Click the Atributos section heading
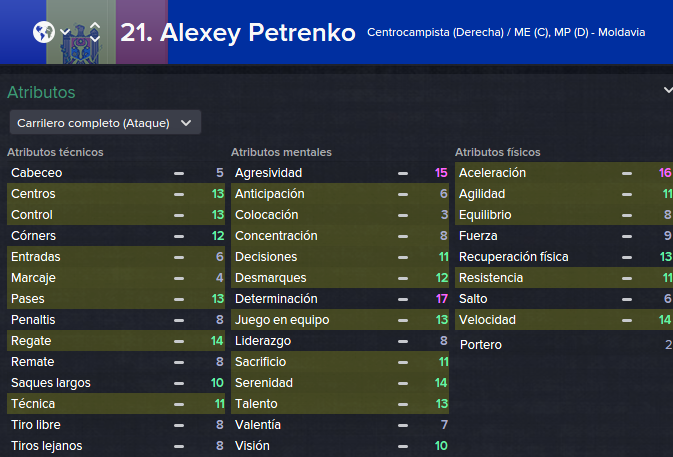The height and width of the screenshot is (457, 673). coord(41,92)
